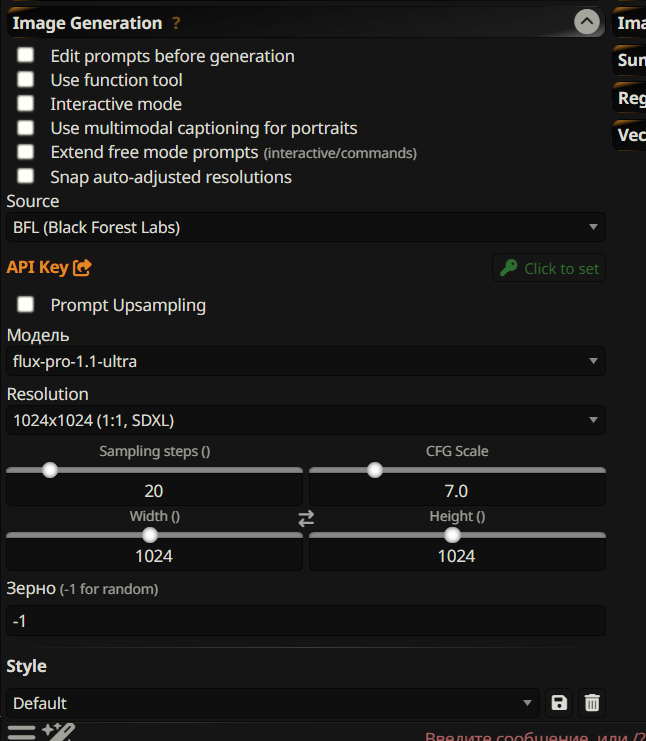Click the 'Click to set' API key button
This screenshot has width=646, height=741.
click(x=549, y=268)
